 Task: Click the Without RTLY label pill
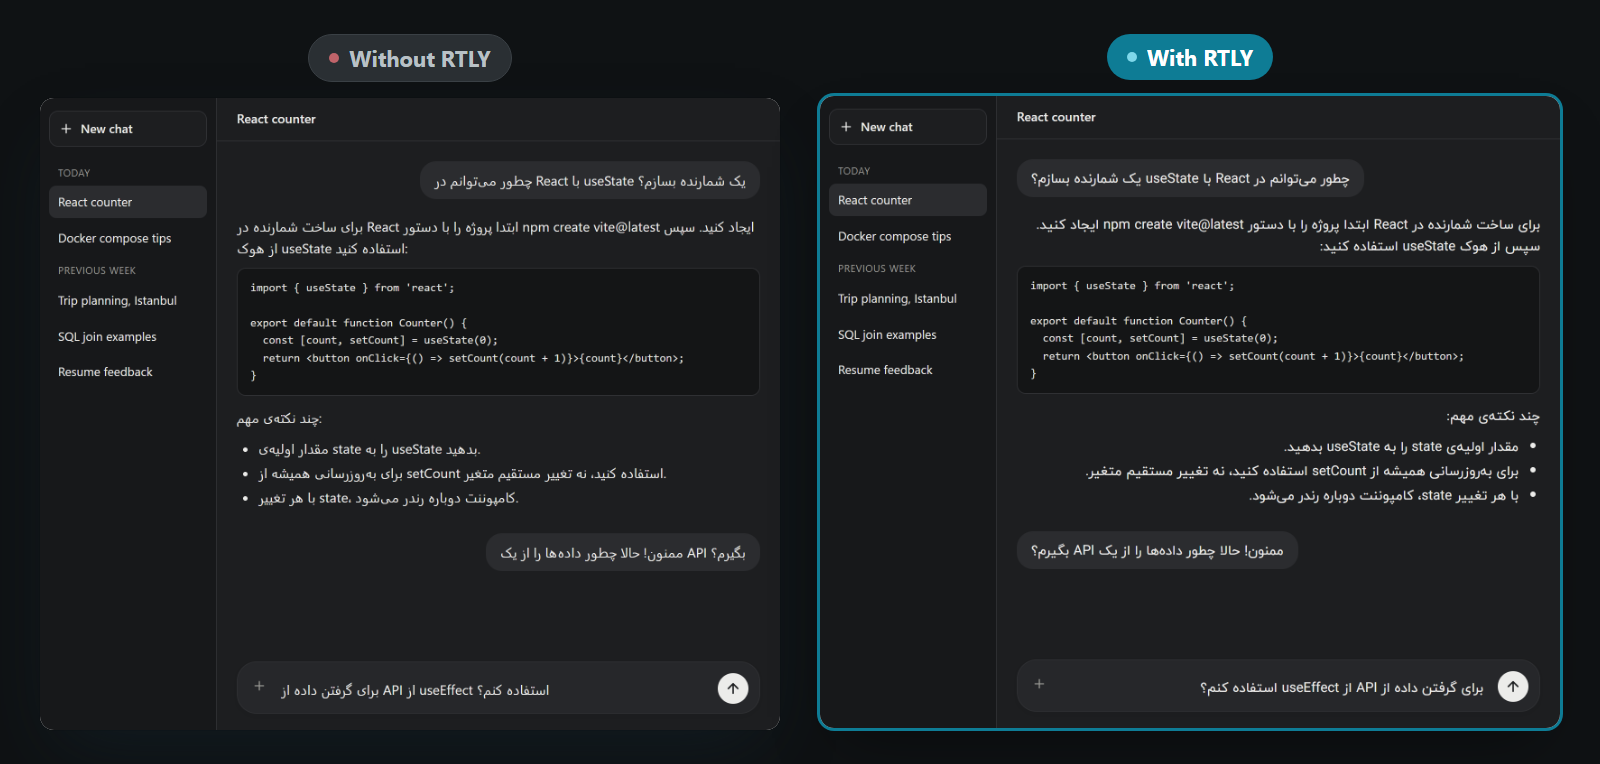tap(410, 58)
